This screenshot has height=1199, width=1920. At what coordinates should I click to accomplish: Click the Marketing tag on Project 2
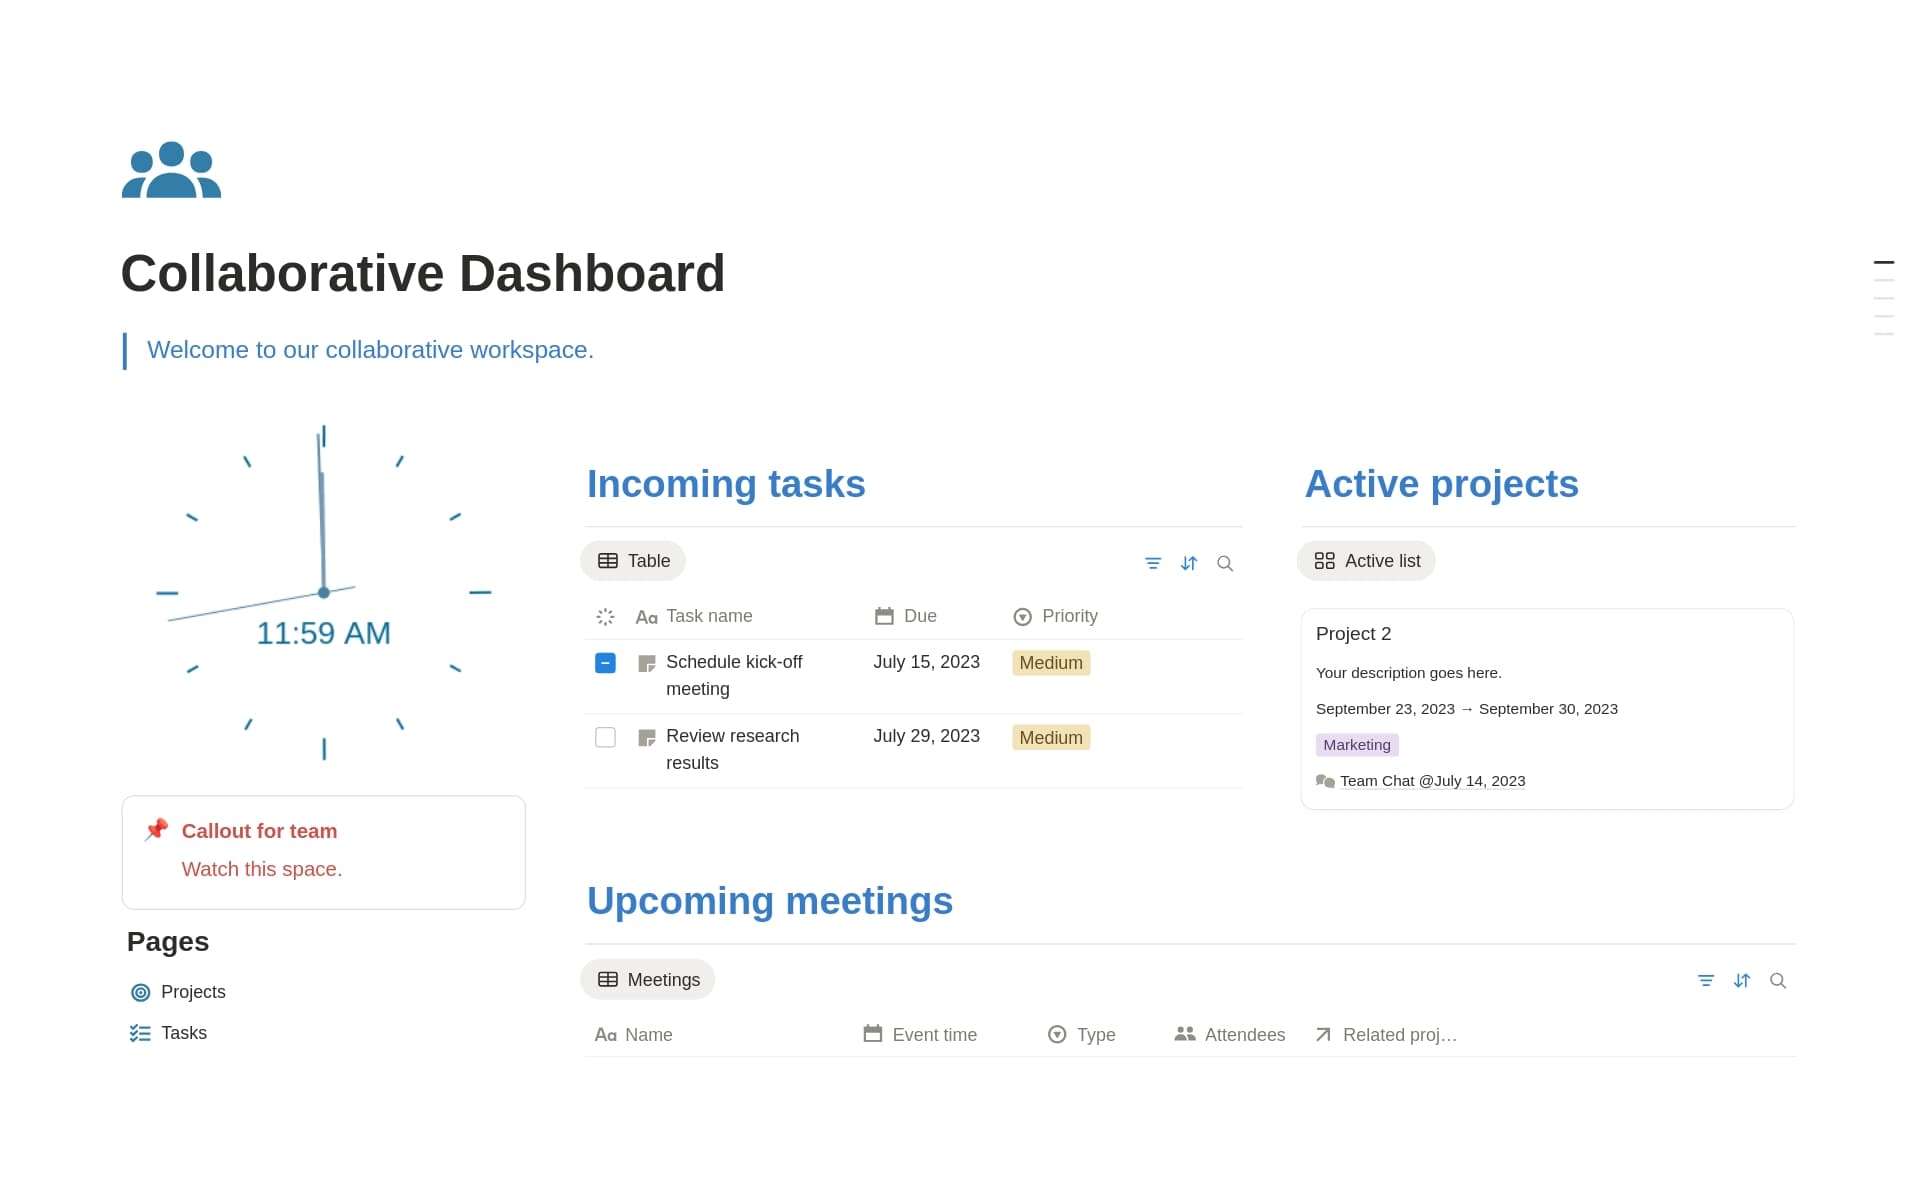pyautogui.click(x=1356, y=744)
